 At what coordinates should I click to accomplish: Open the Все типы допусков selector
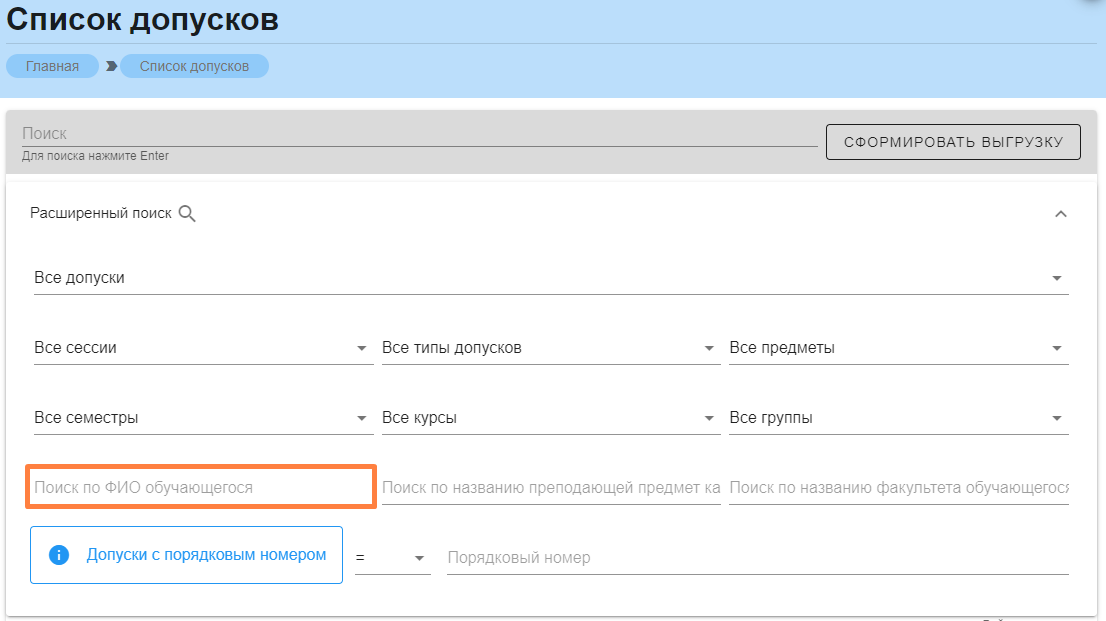(x=550, y=348)
